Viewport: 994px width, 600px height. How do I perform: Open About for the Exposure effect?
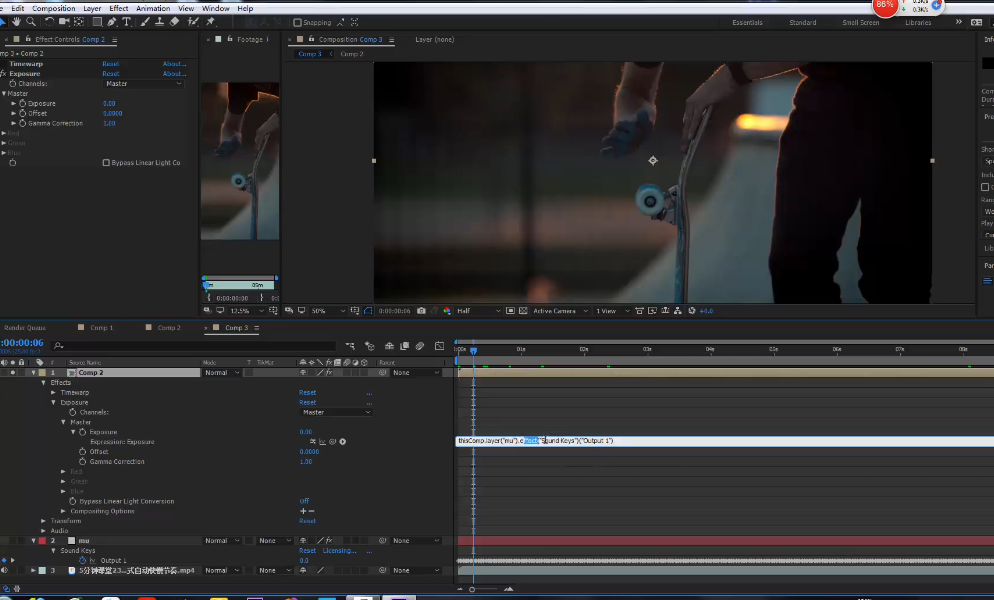[x=174, y=74]
